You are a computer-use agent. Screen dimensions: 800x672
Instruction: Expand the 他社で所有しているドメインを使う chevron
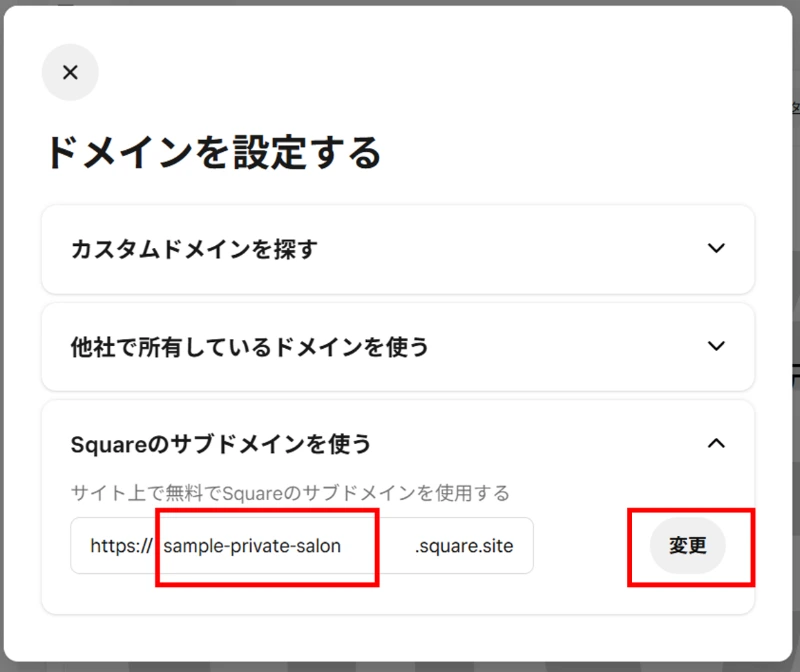pos(715,346)
